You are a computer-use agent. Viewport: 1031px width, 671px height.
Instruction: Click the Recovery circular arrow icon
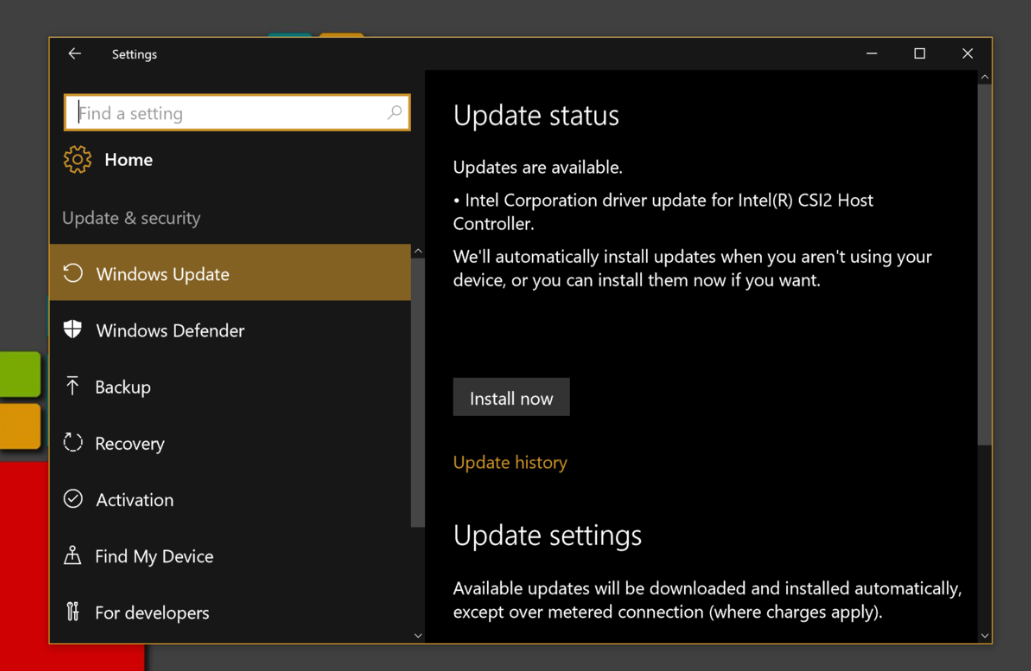73,442
